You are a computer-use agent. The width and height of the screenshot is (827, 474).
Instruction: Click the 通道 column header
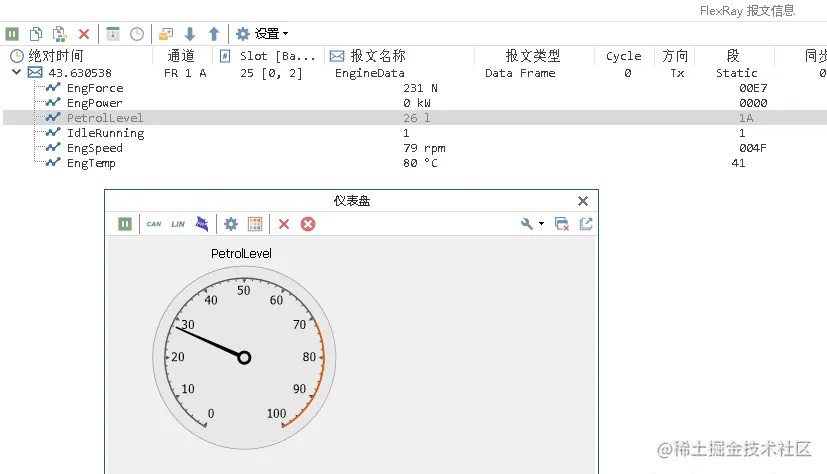(x=181, y=56)
